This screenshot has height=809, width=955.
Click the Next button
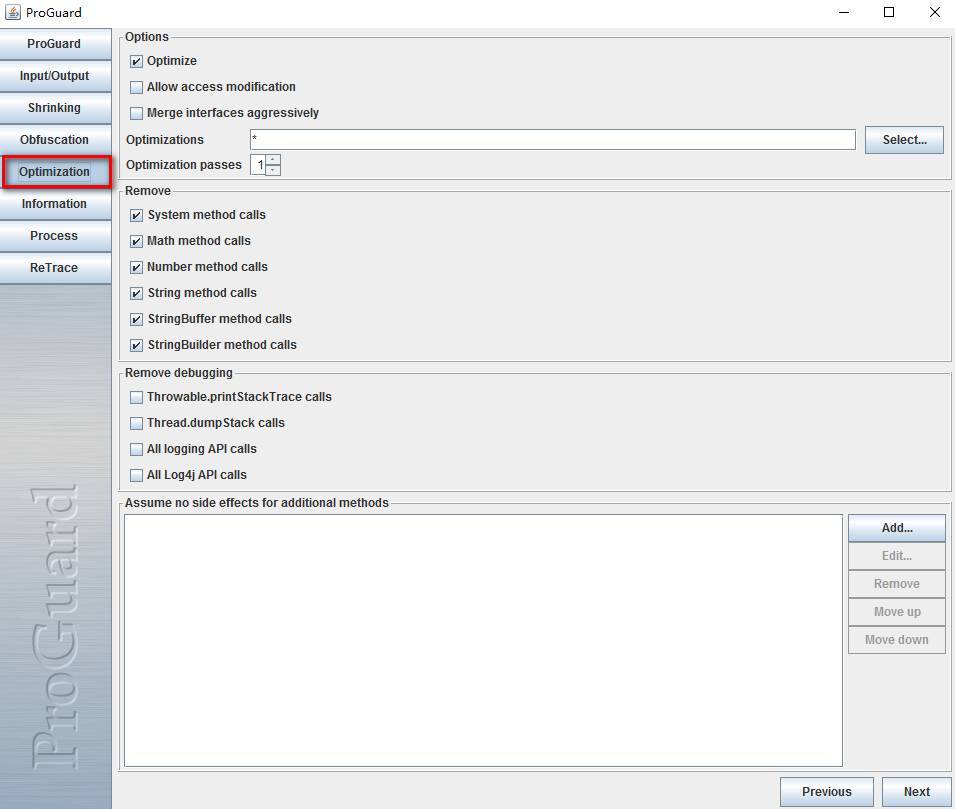917,792
